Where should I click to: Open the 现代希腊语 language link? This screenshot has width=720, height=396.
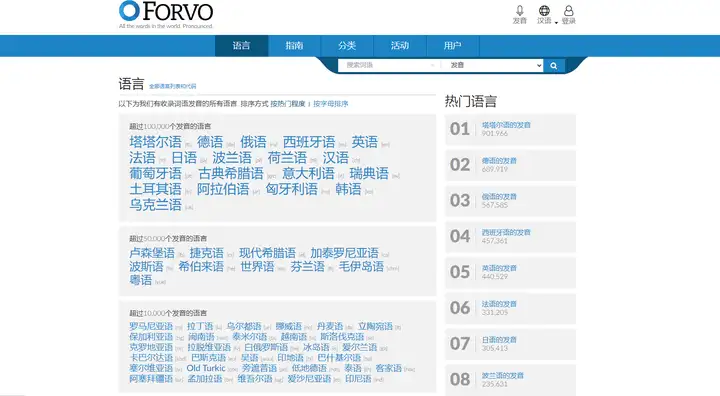click(x=267, y=253)
